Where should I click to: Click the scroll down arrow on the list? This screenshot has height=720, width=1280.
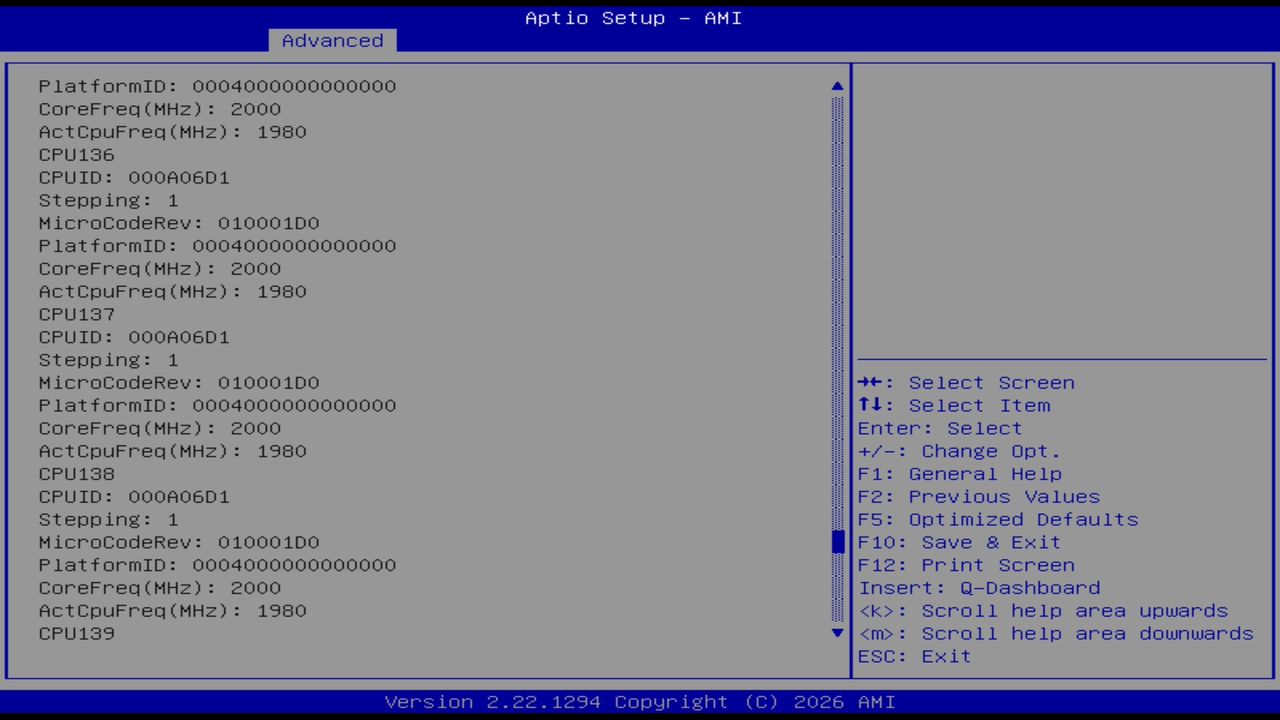pos(836,633)
